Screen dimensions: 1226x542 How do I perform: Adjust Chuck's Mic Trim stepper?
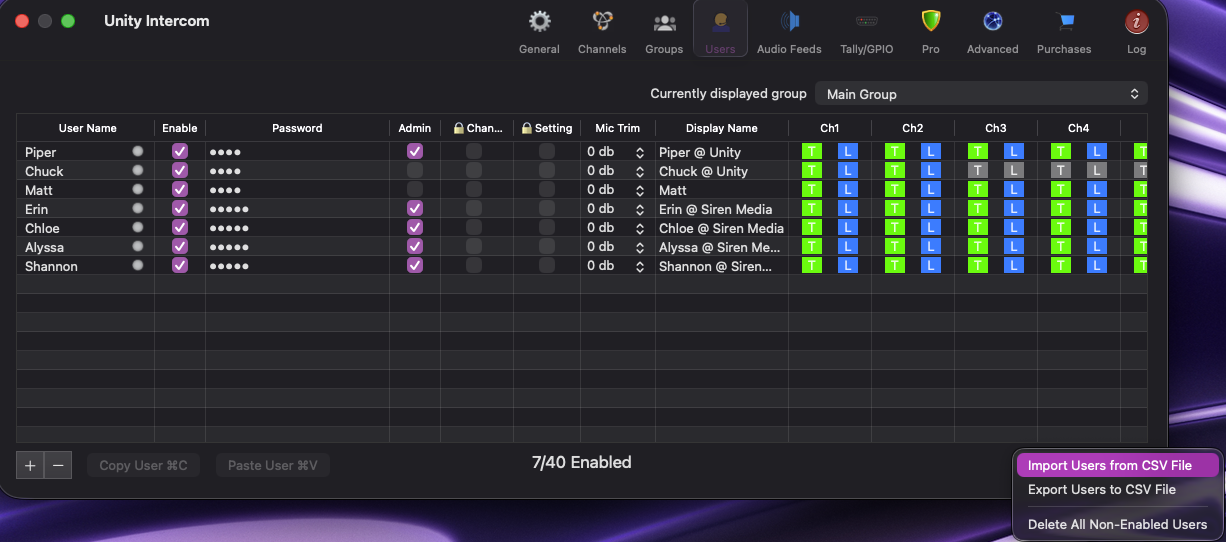click(640, 171)
